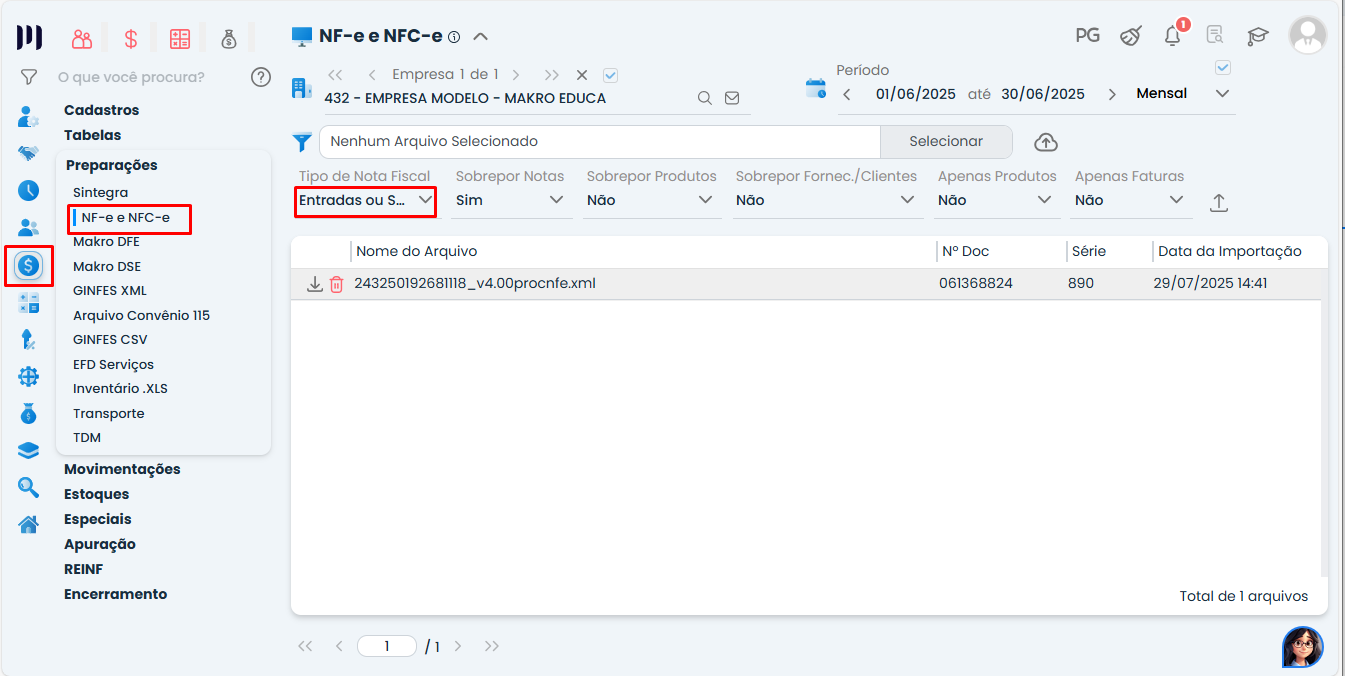Click the search field 'O que você procura?'
The image size is (1345, 676).
point(140,77)
